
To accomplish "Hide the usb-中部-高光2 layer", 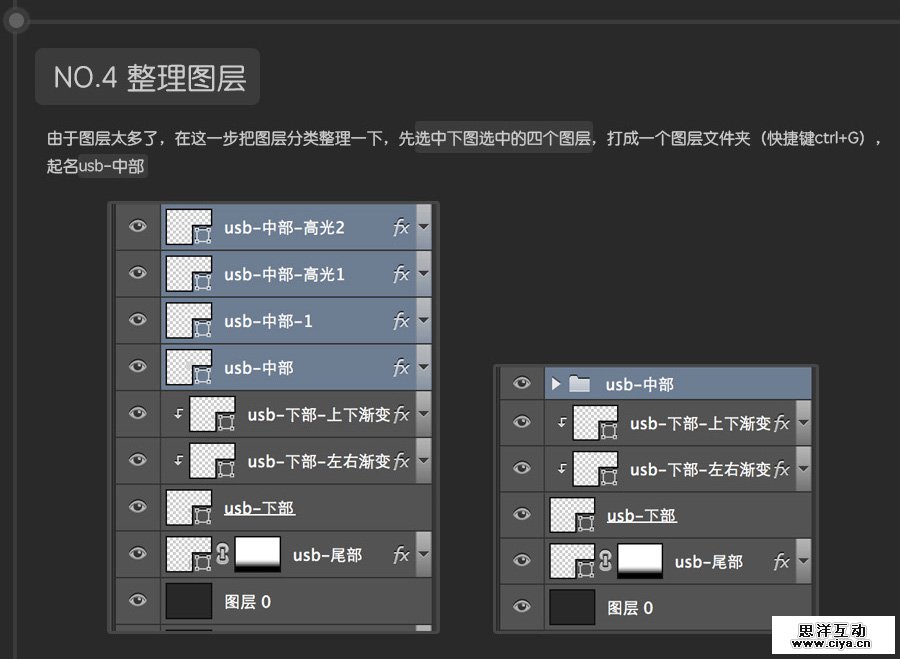I will click(x=135, y=225).
